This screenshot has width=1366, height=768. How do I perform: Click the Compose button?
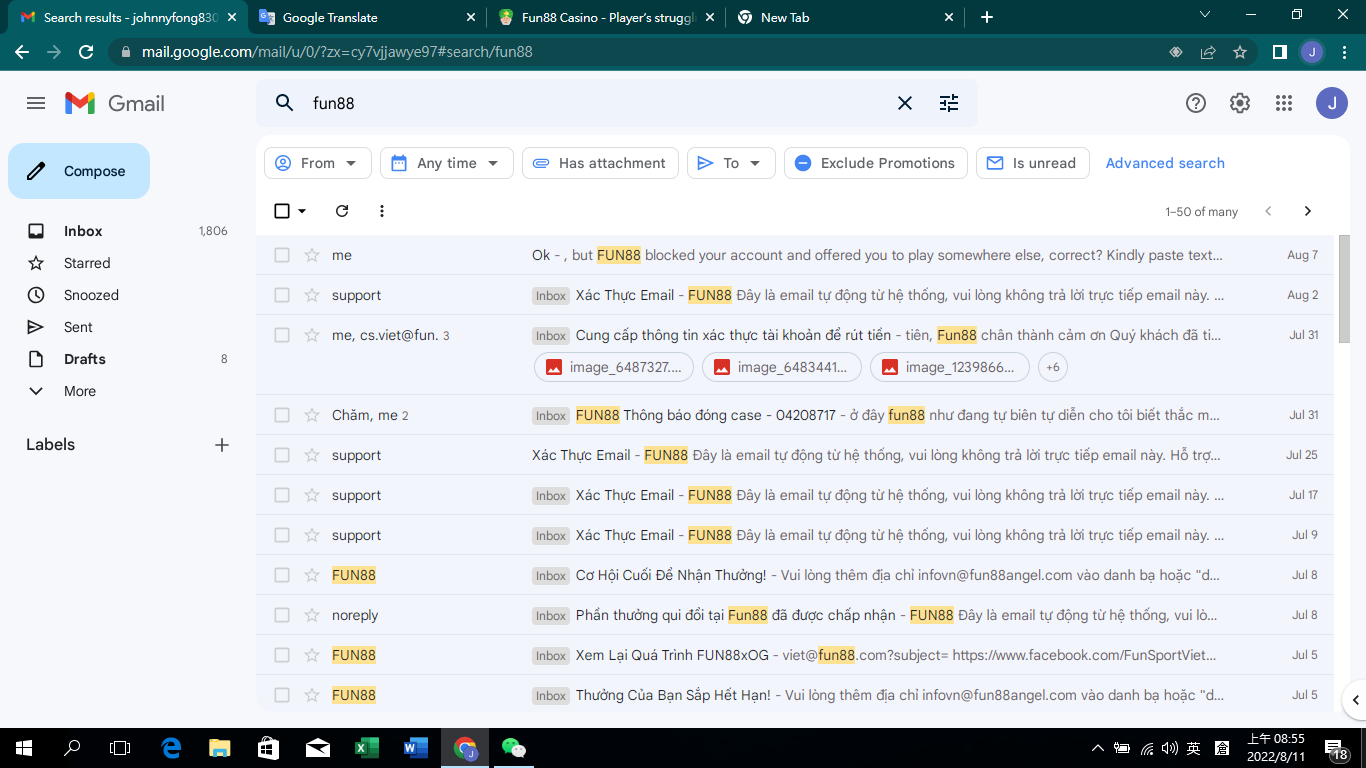pyautogui.click(x=79, y=171)
